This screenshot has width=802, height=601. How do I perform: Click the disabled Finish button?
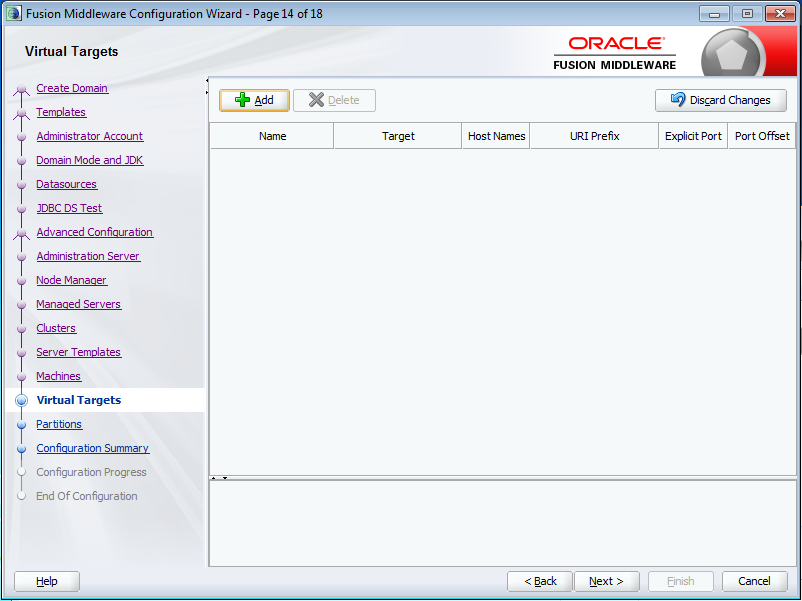pos(681,581)
